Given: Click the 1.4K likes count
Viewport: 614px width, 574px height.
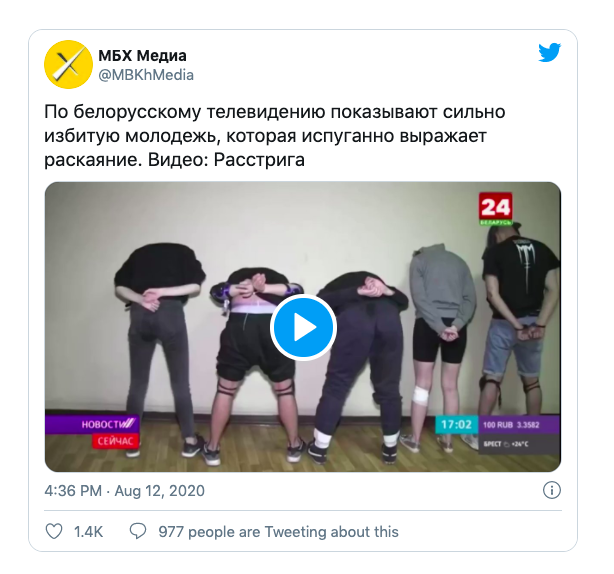Looking at the screenshot, I should (x=88, y=532).
